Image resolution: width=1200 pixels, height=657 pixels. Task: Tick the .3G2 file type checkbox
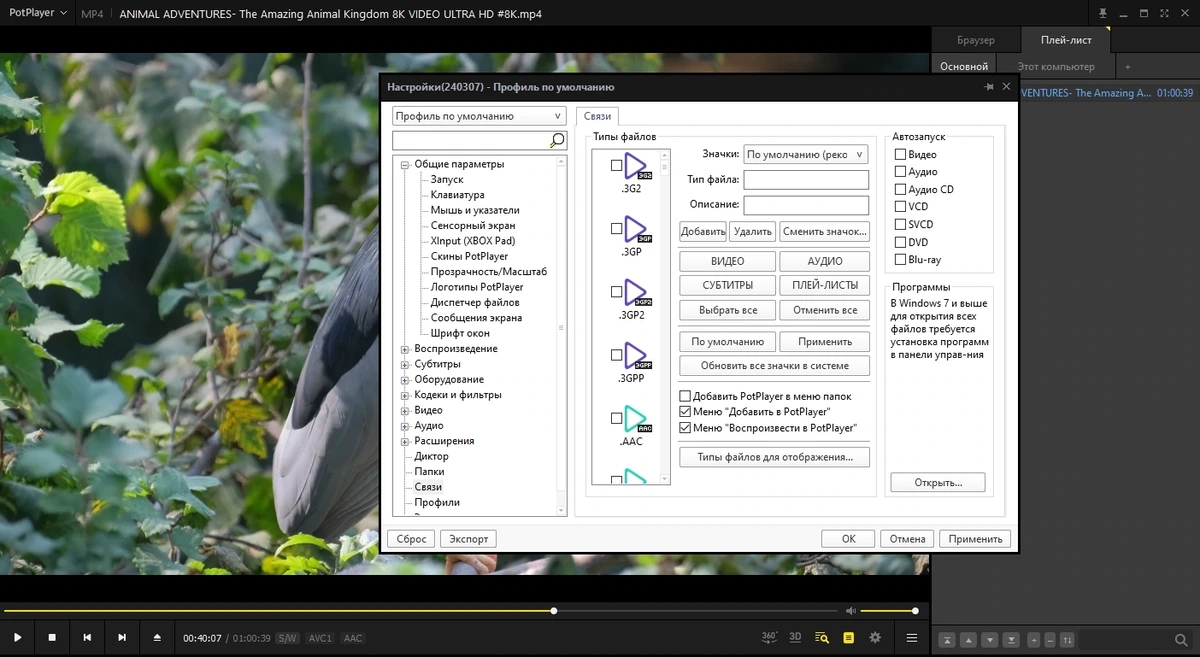point(616,166)
